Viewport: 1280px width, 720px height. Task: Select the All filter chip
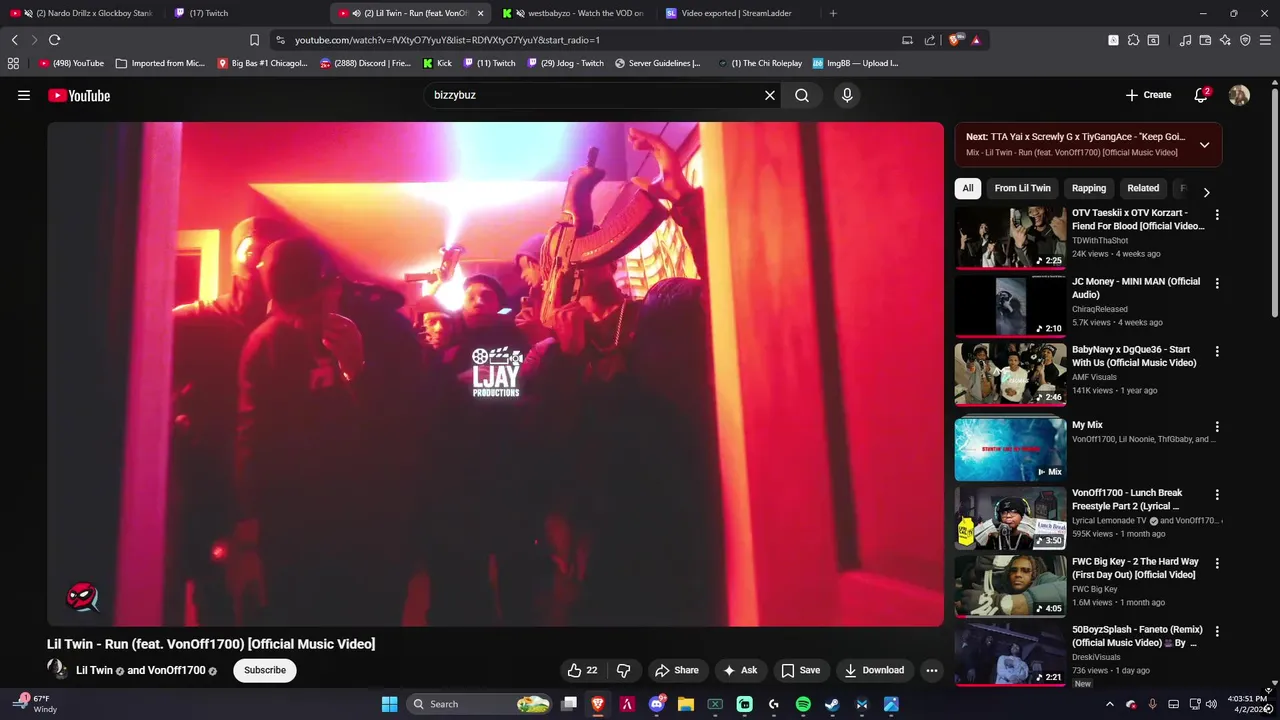click(968, 188)
